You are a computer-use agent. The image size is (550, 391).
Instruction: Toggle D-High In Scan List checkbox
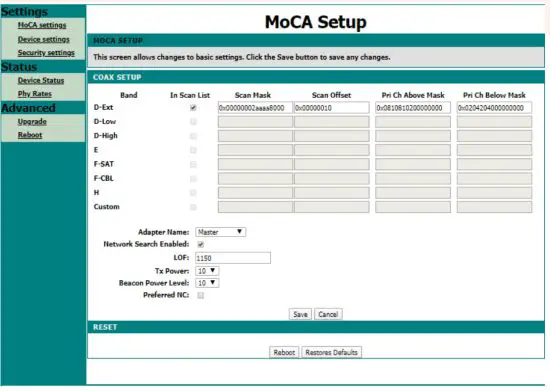[x=193, y=136]
